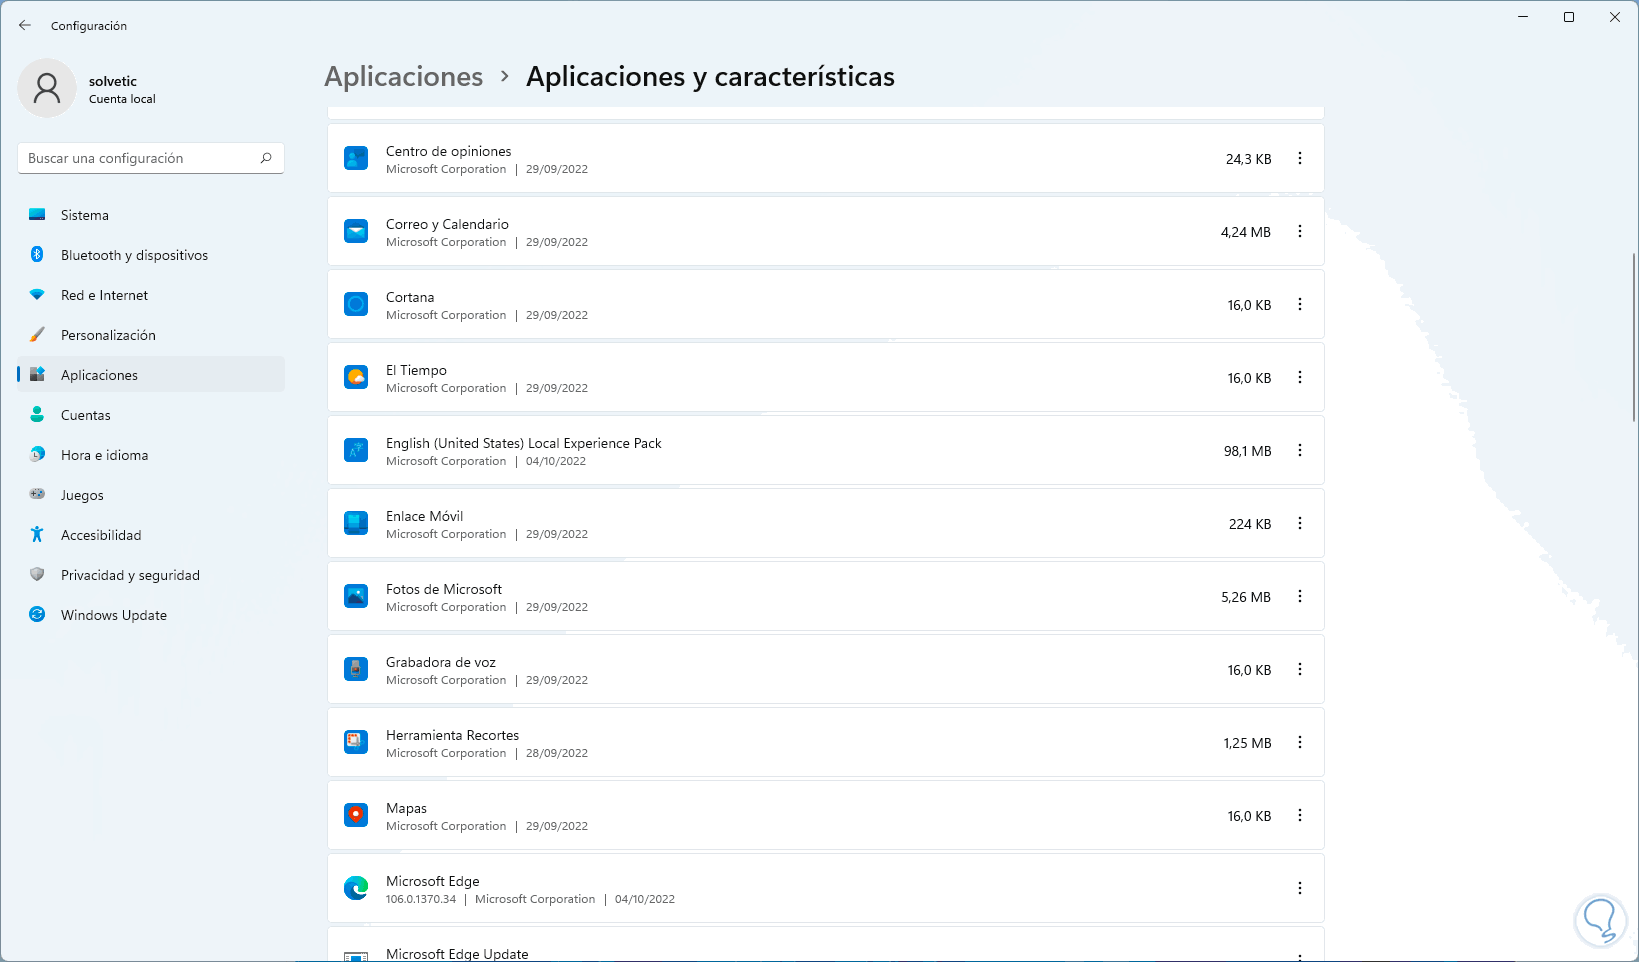The height and width of the screenshot is (962, 1639).
Task: Select Bluetooth y dispositivos in sidebar
Action: [x=134, y=255]
